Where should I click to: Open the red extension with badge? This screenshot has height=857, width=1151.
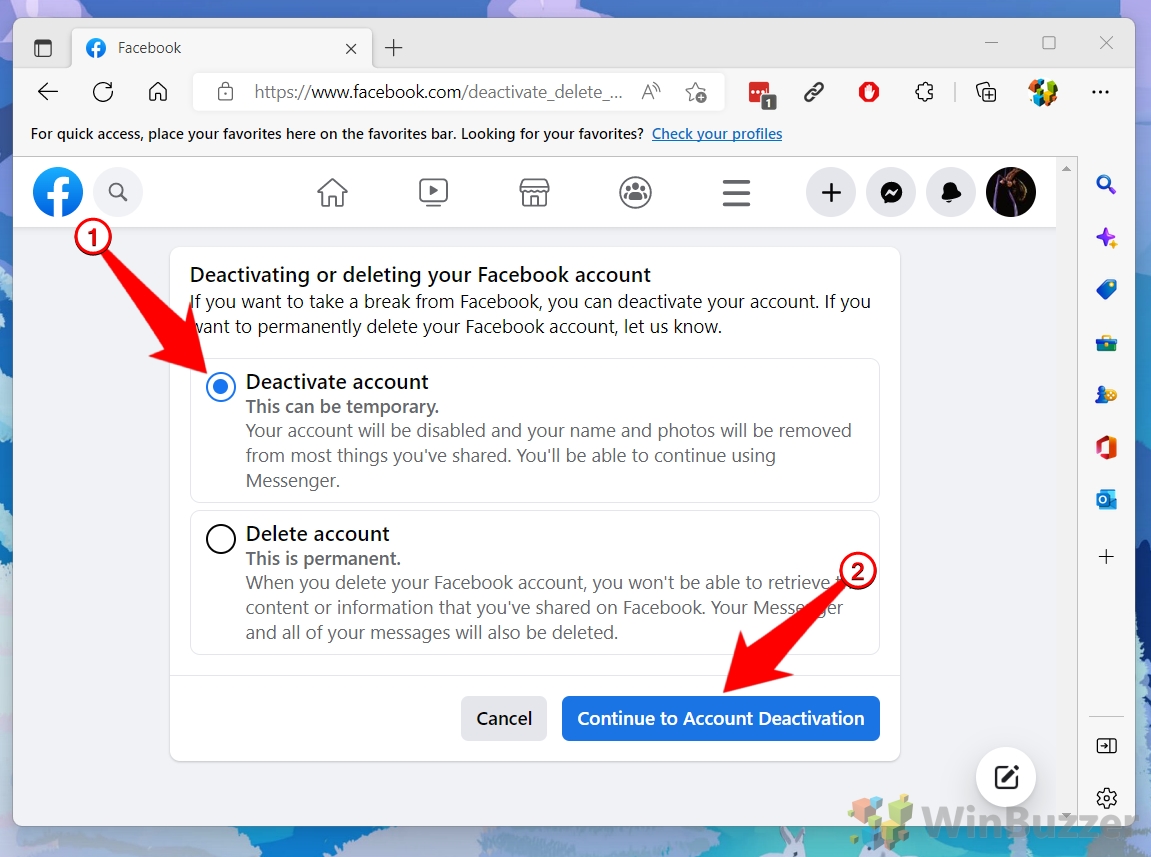click(760, 94)
